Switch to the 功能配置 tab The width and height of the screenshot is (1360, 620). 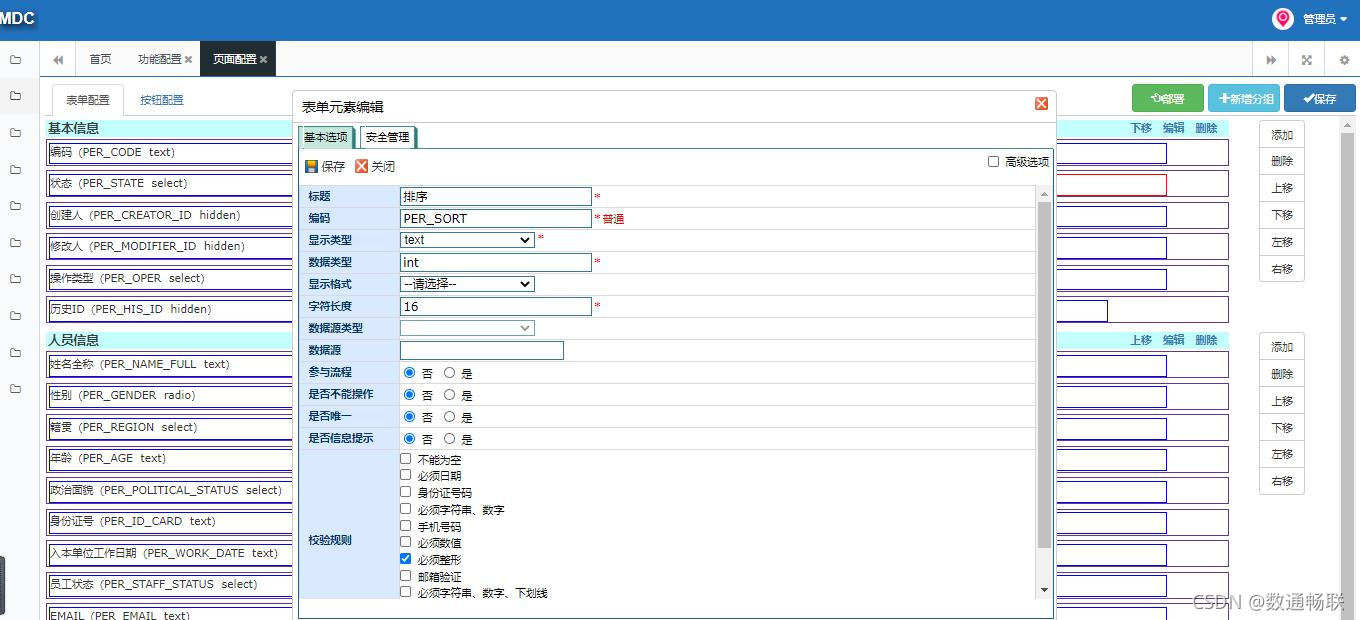click(x=164, y=60)
